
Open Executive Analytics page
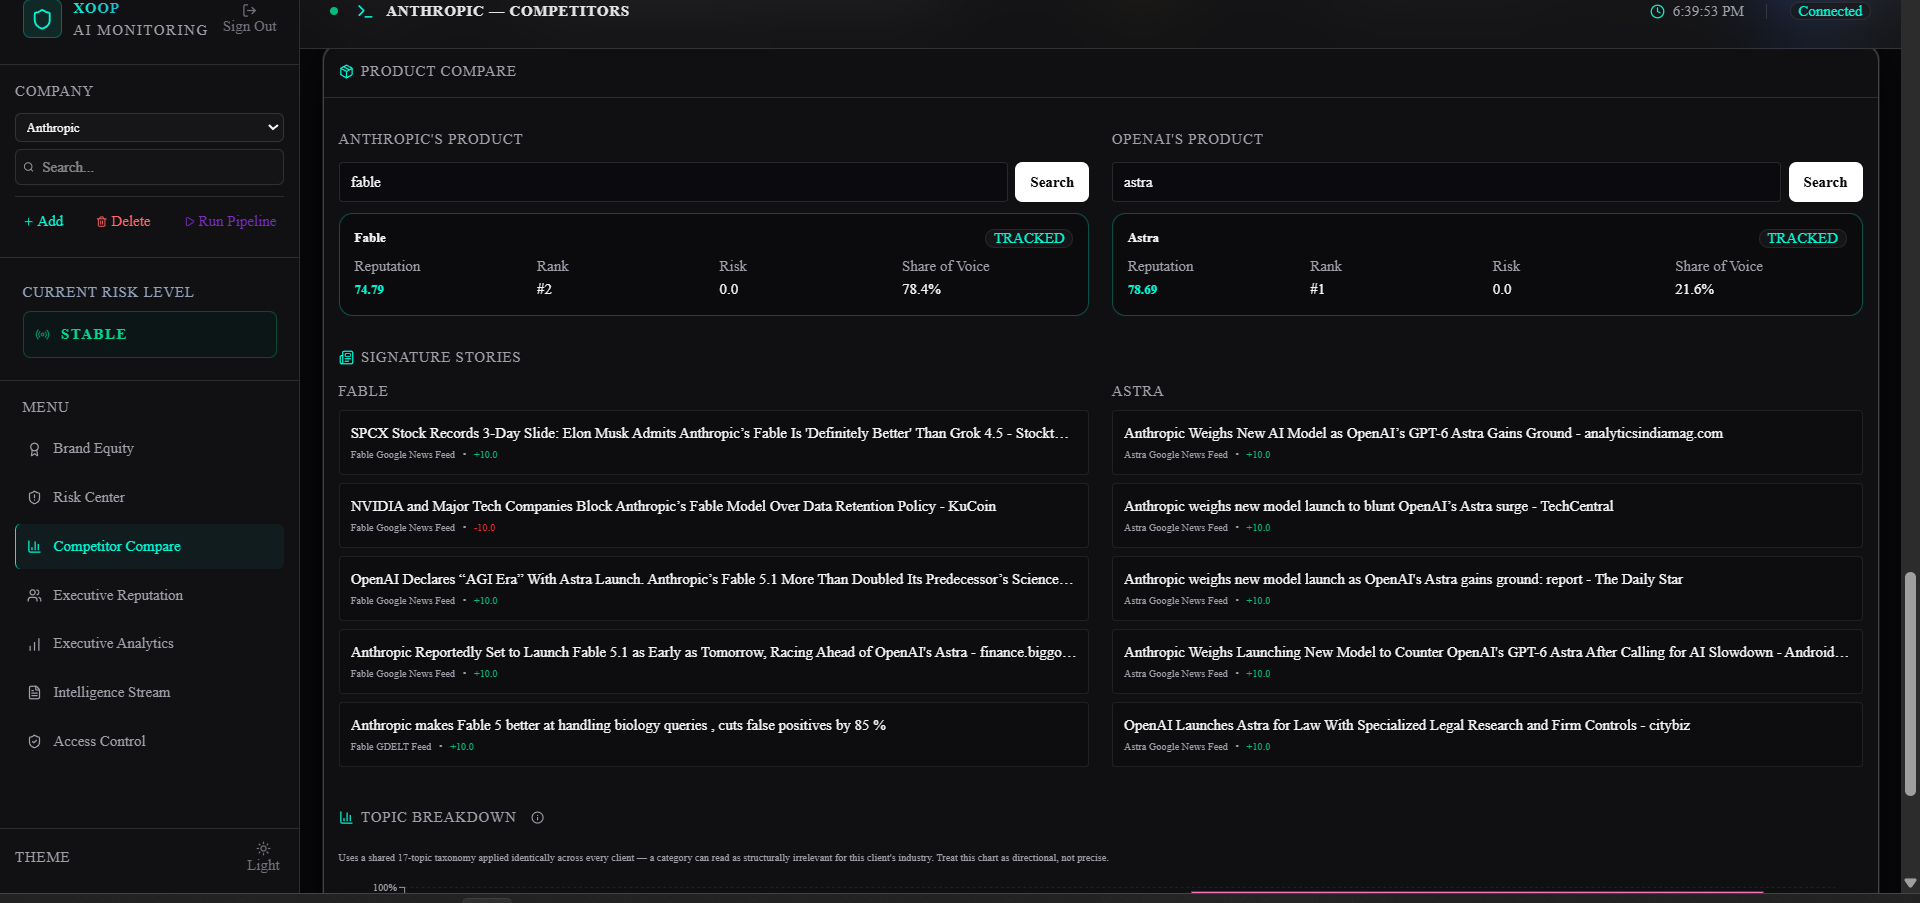[x=149, y=643]
